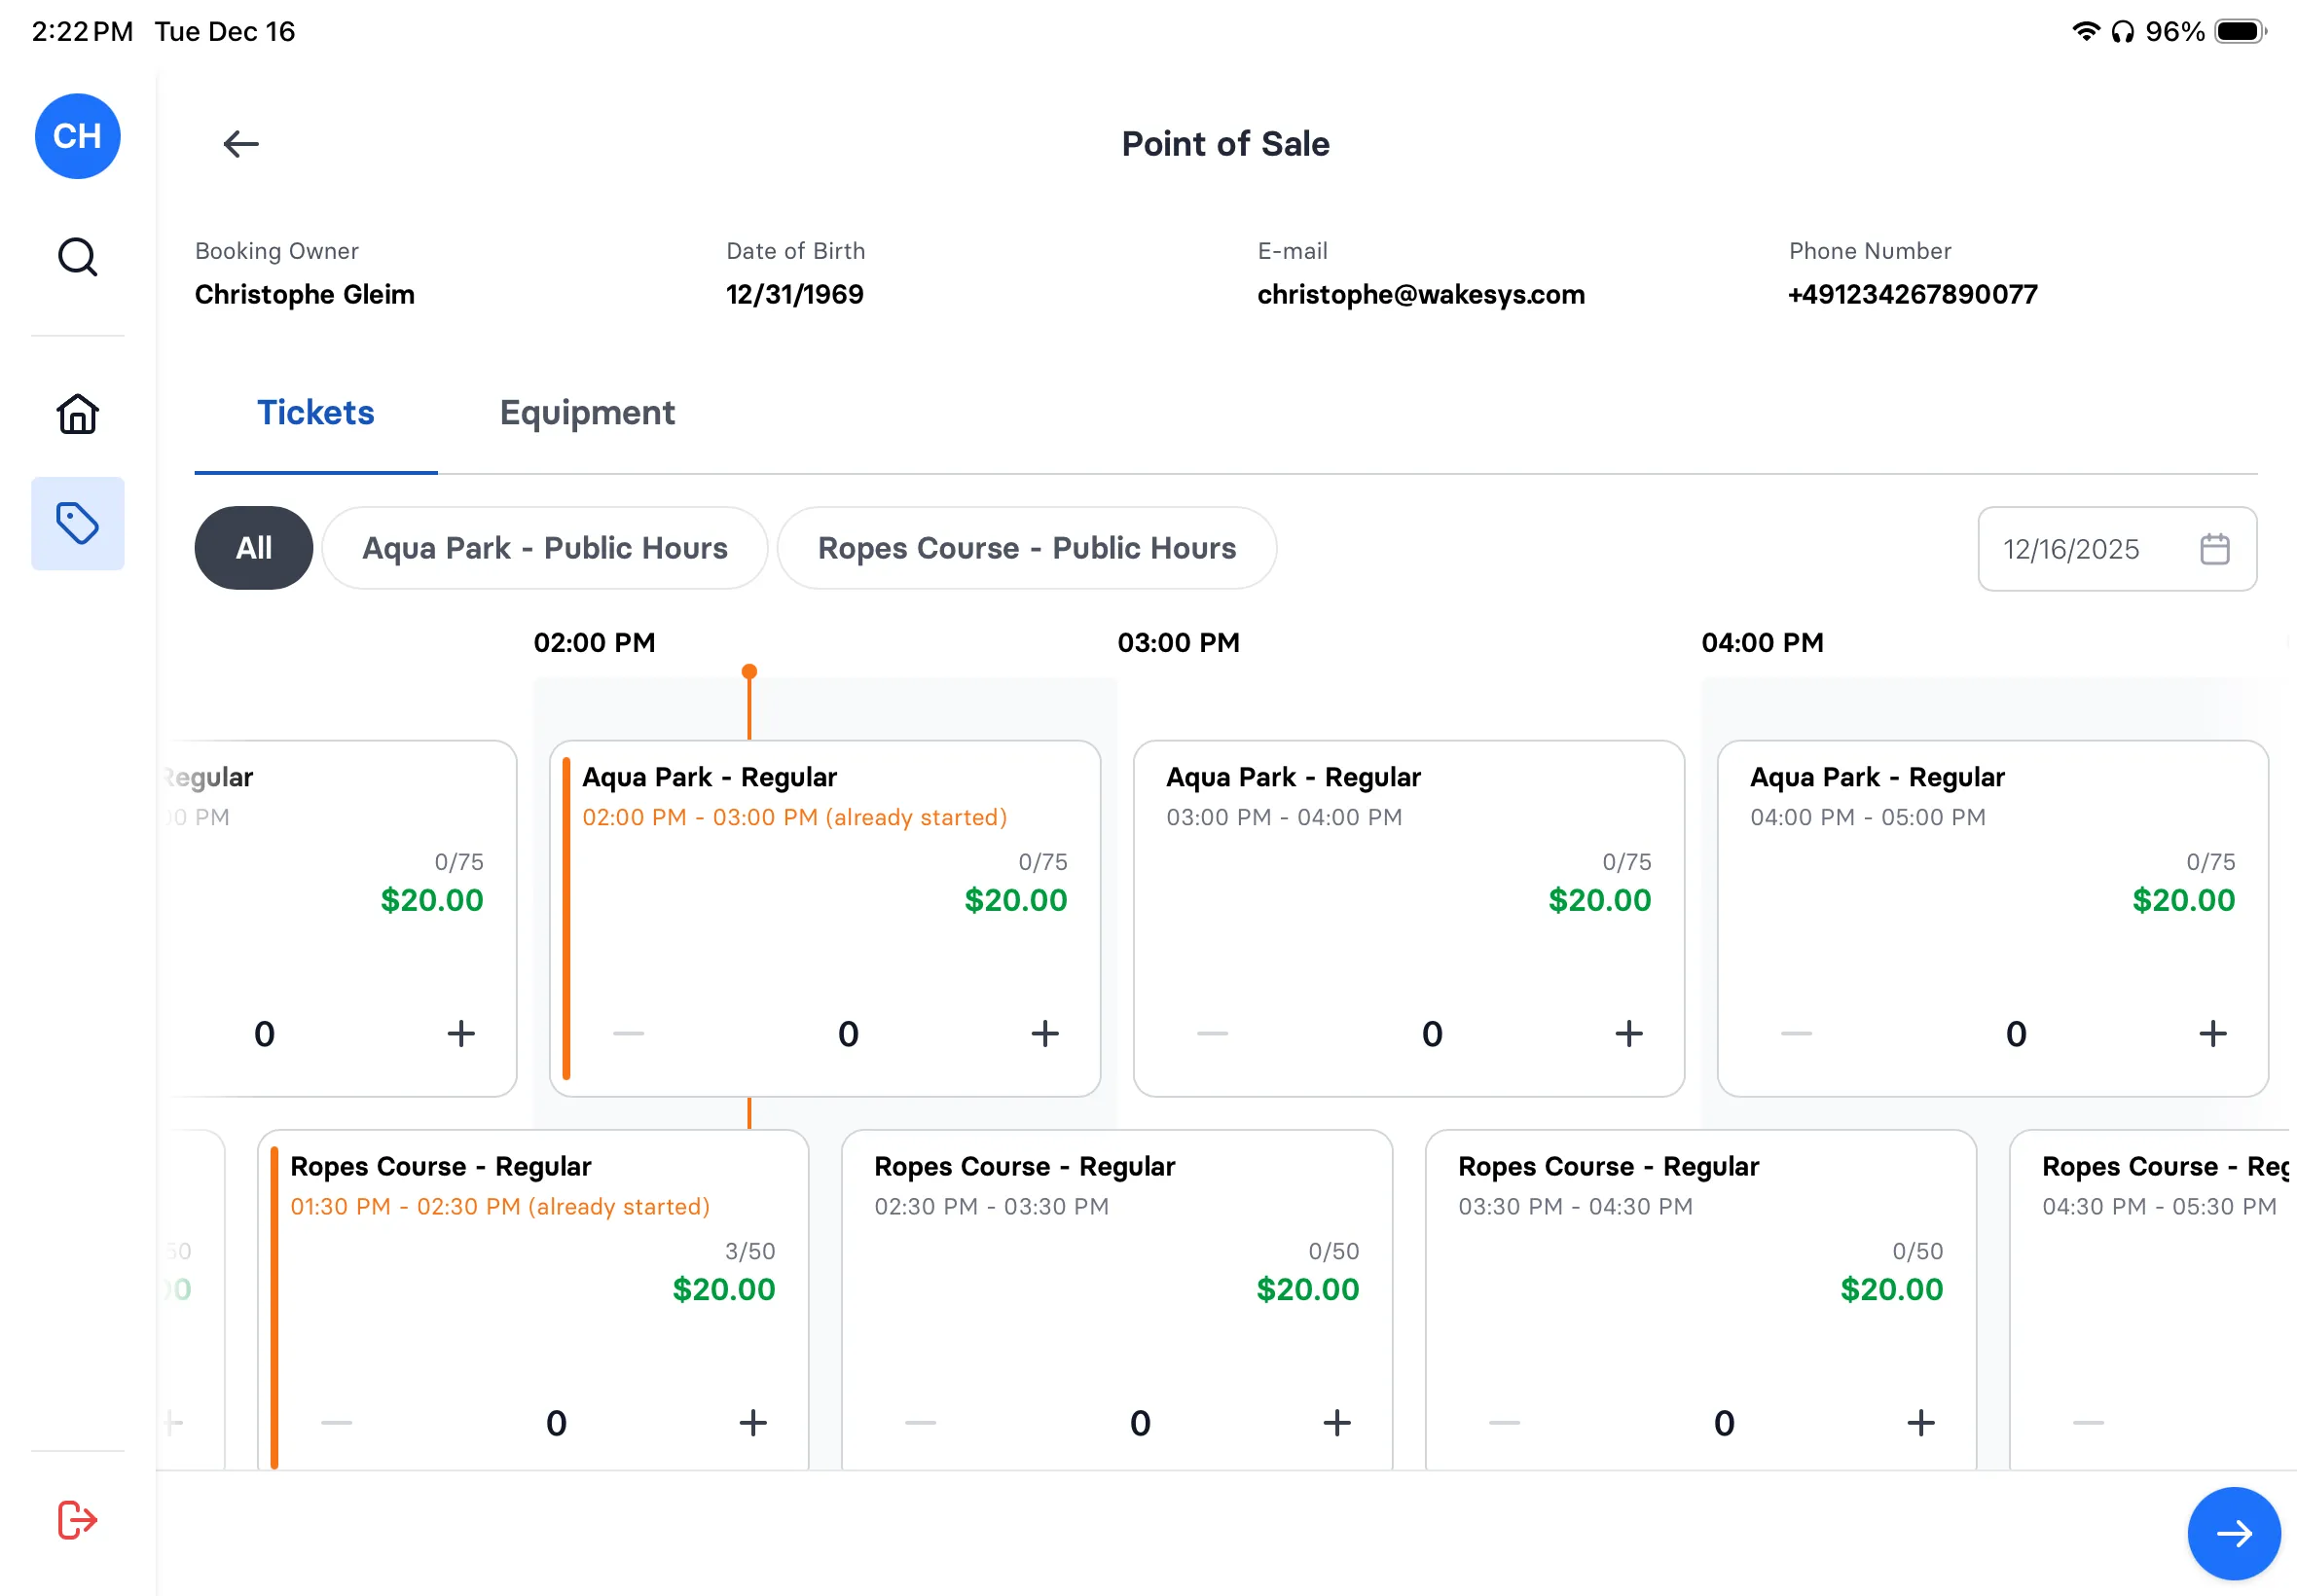The image size is (2297, 1596).
Task: Increase Ropes Course 03:30 PM ticket quantity
Action: [x=1921, y=1422]
